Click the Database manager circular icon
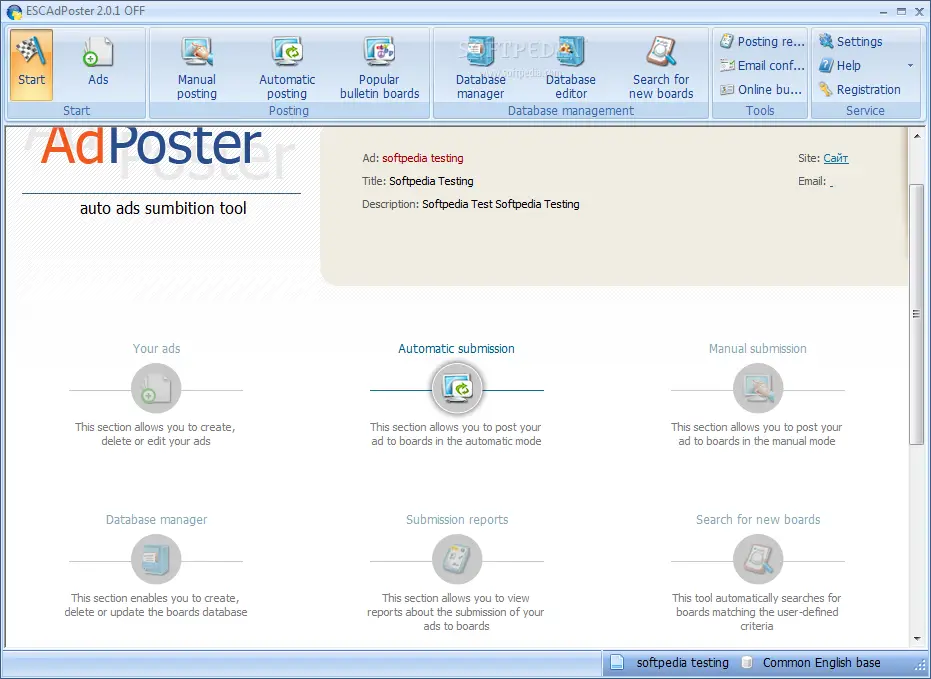This screenshot has width=931, height=679. (x=156, y=560)
